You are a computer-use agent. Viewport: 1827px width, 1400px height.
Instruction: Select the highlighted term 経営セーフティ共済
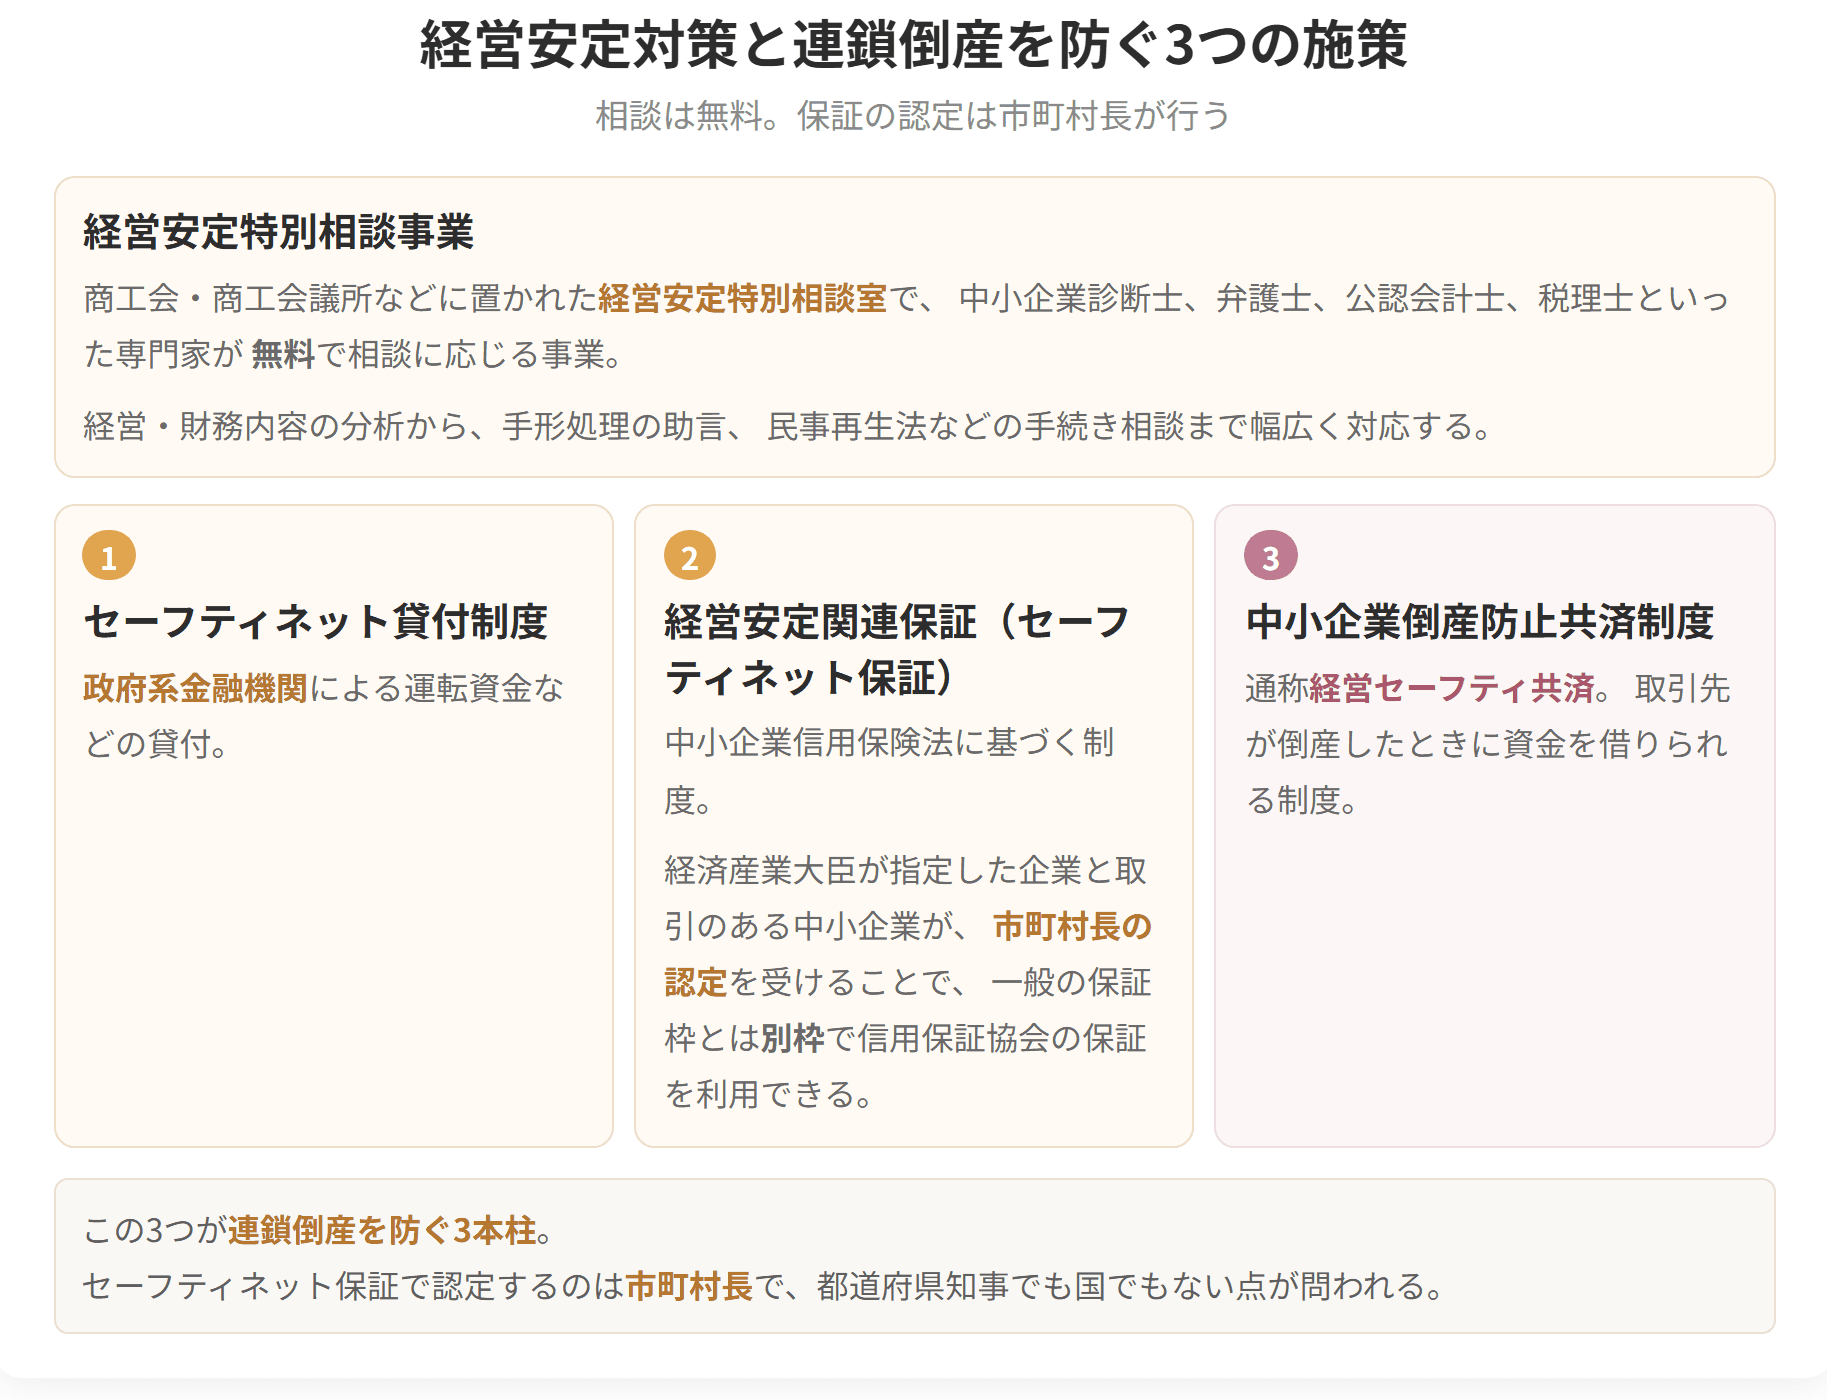point(1451,688)
